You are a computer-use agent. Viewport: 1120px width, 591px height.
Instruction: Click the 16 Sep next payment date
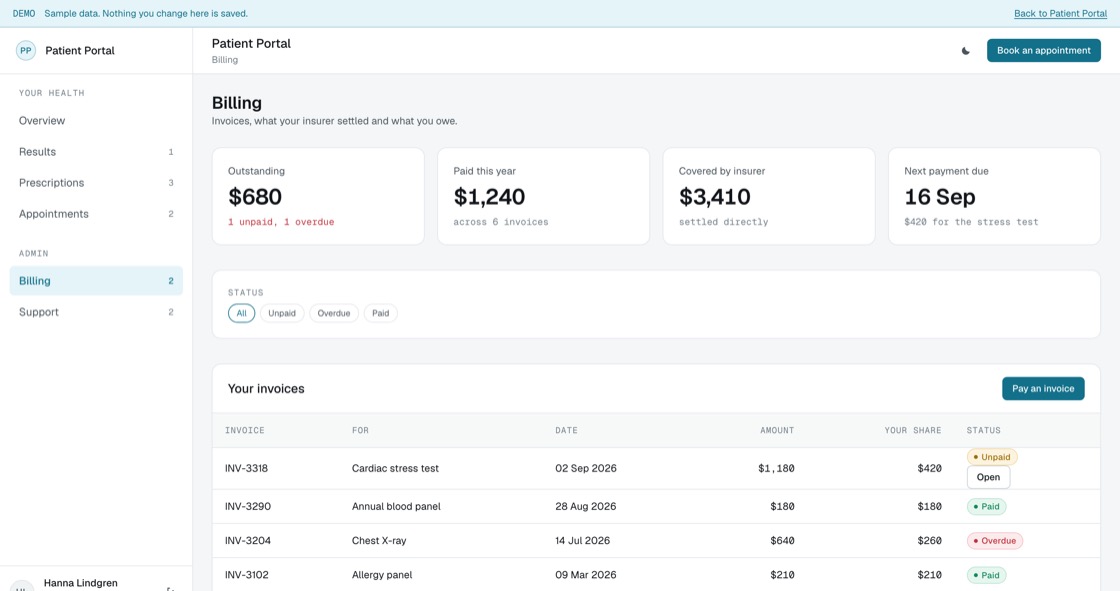pos(940,197)
